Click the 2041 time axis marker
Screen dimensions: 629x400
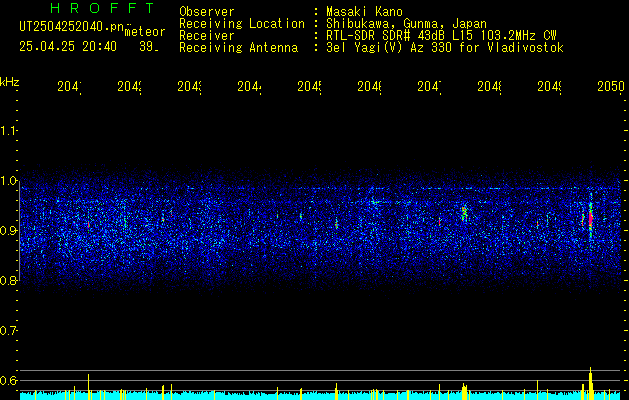pos(69,87)
